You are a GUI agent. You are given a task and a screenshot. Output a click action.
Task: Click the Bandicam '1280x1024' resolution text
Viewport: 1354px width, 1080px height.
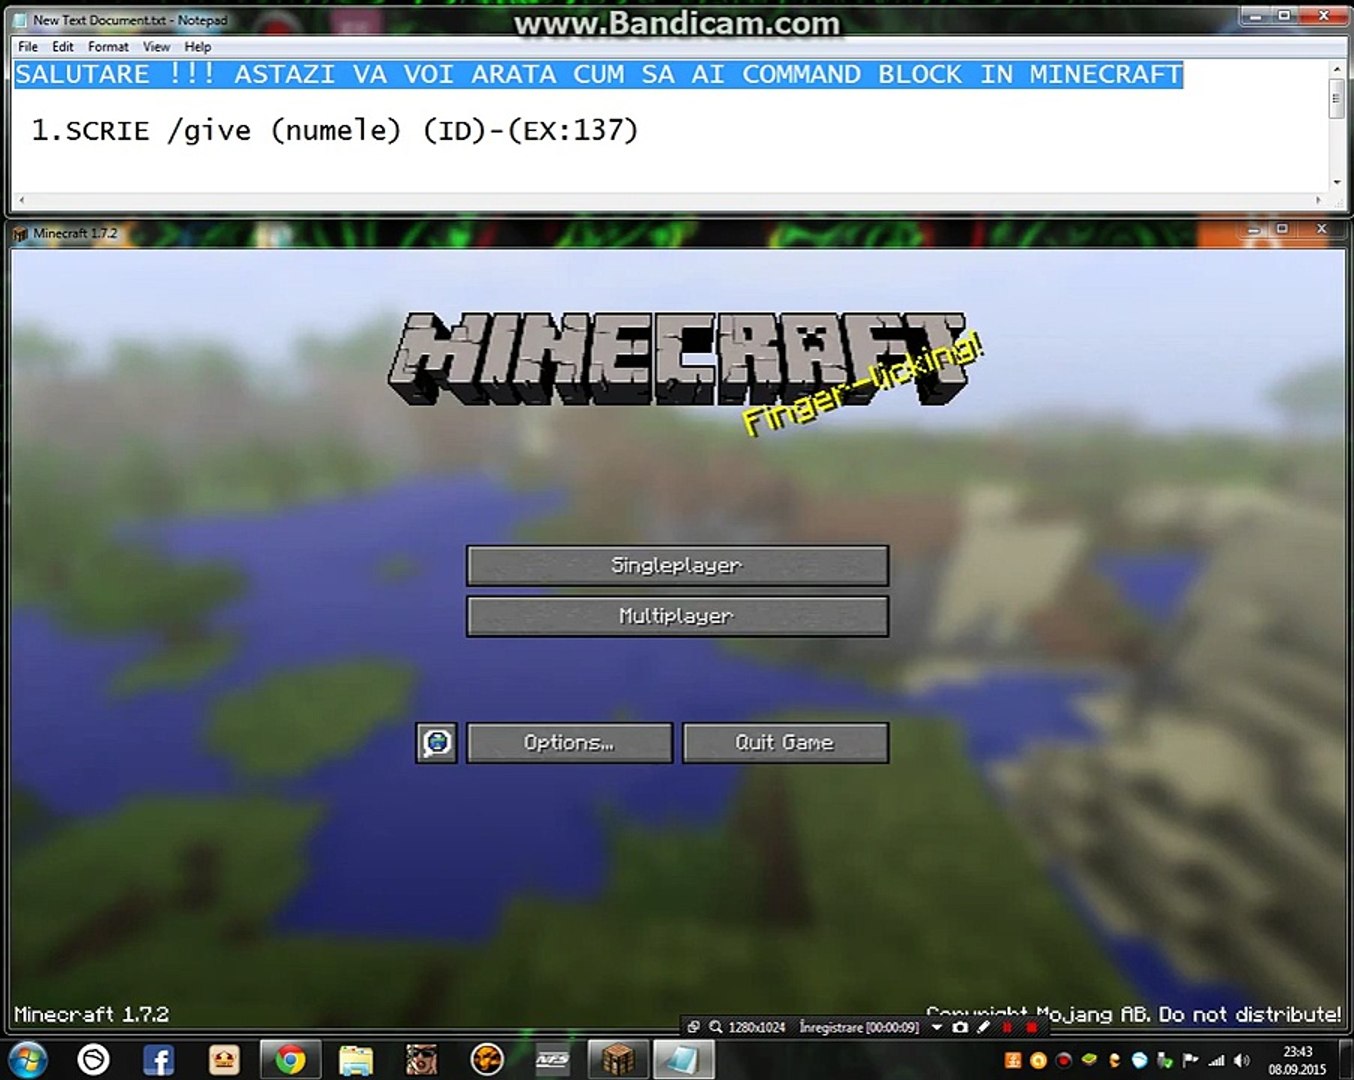click(757, 1027)
